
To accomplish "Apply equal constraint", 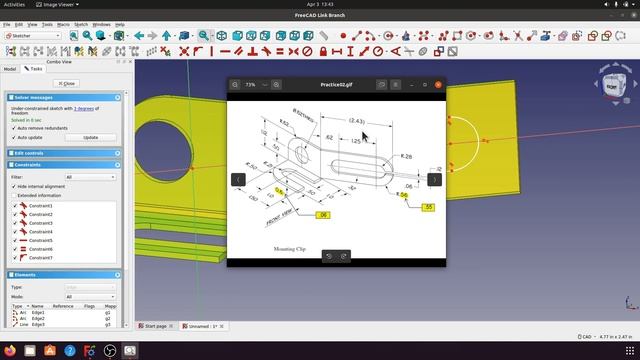I will point(280,52).
